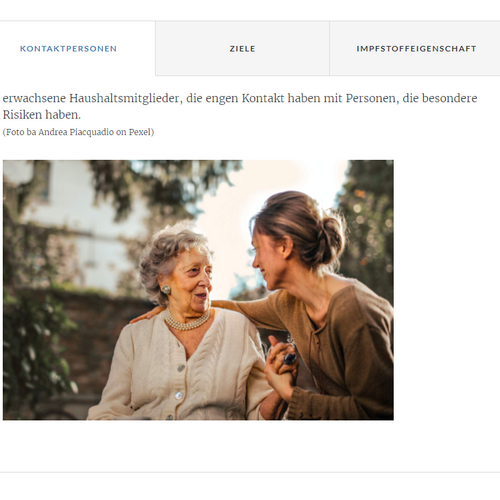500x500 pixels.
Task: Open the Impfstoffeigenschaft tab
Action: pos(416,49)
